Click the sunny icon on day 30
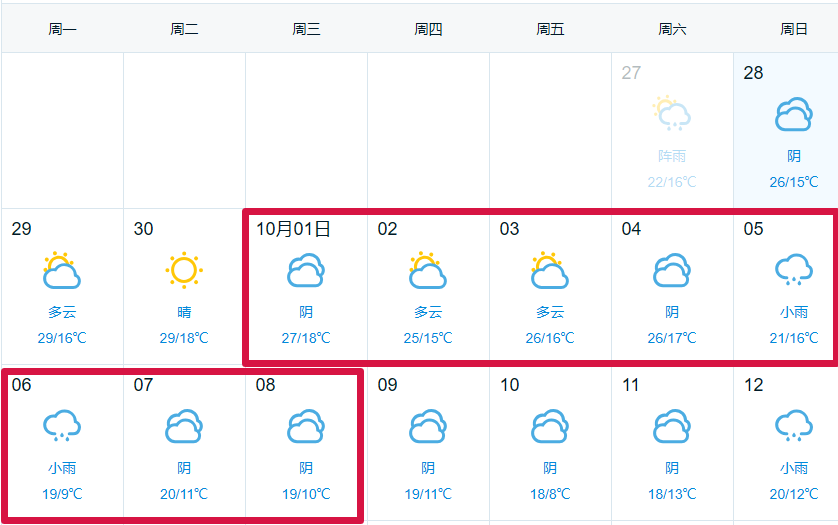Viewport: 838px width, 525px height. (184, 270)
